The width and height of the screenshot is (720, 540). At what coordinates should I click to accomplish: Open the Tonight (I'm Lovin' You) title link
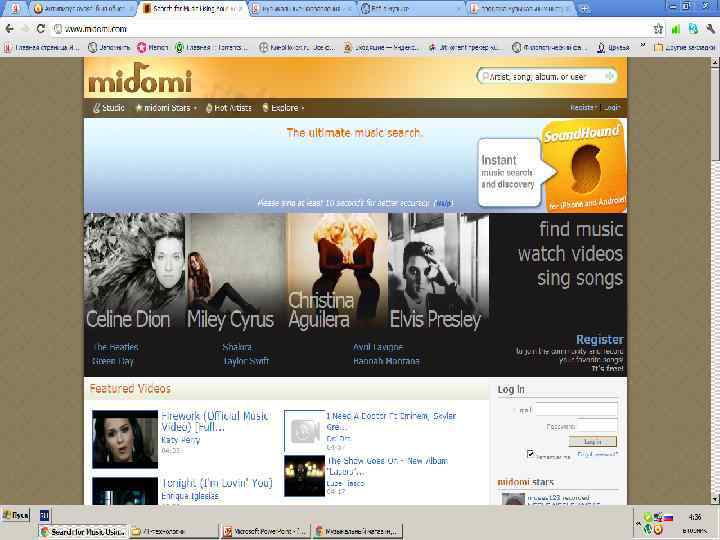click(217, 483)
